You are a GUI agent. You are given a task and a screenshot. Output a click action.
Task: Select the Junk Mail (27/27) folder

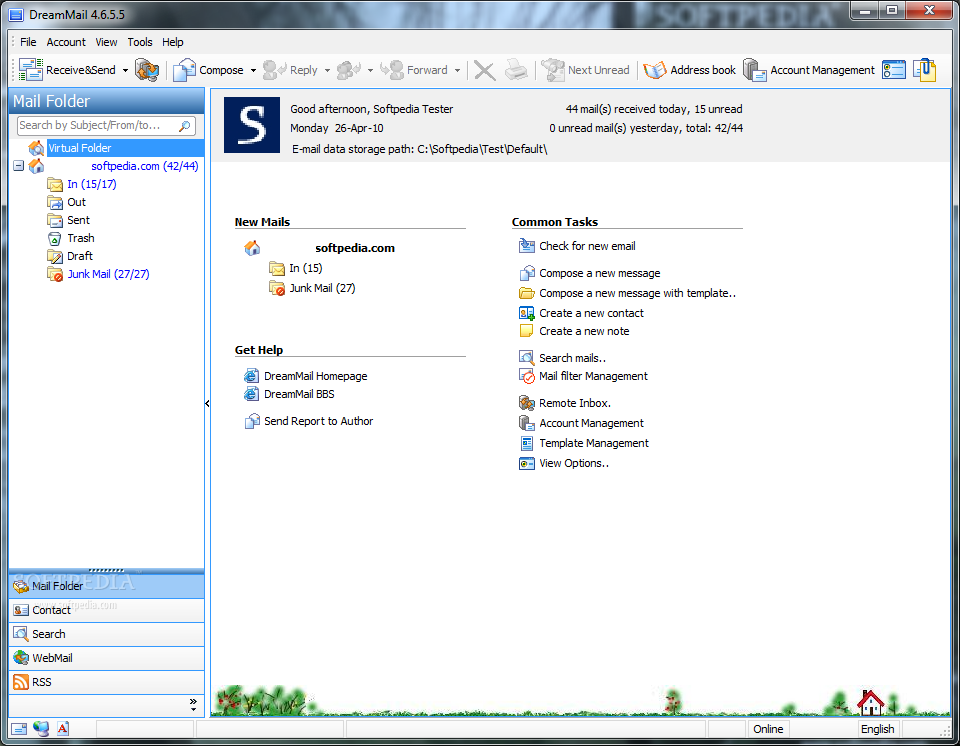(108, 274)
